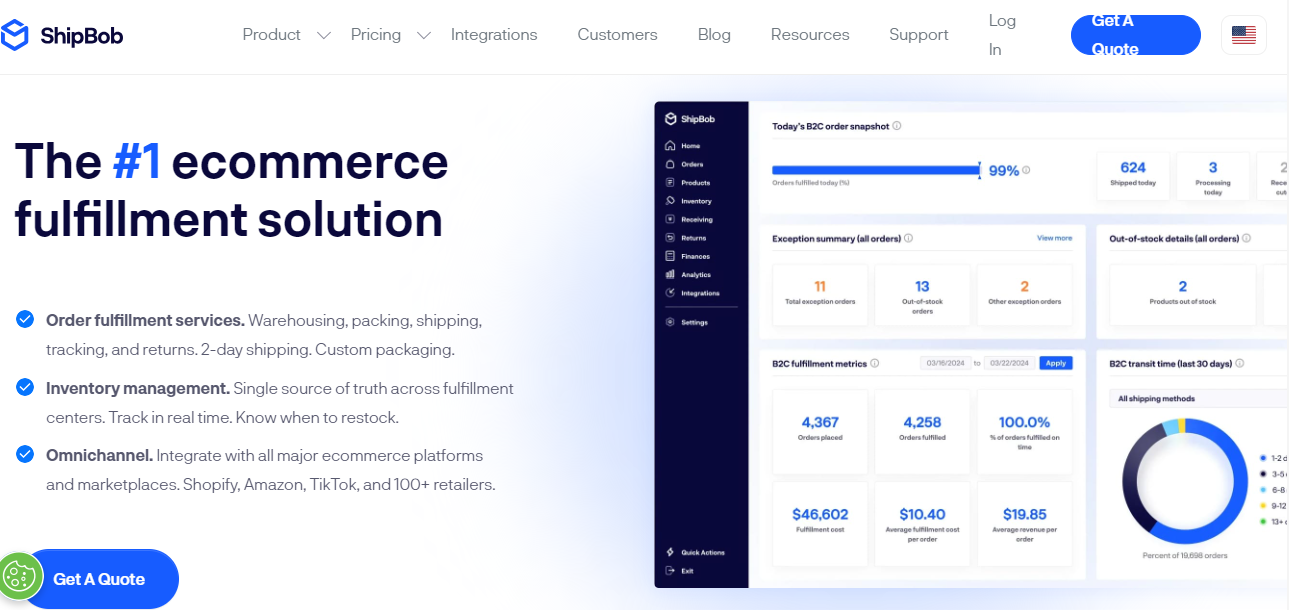Viewport: 1289px width, 610px height.
Task: Expand the Pricing menu chevron
Action: [424, 35]
